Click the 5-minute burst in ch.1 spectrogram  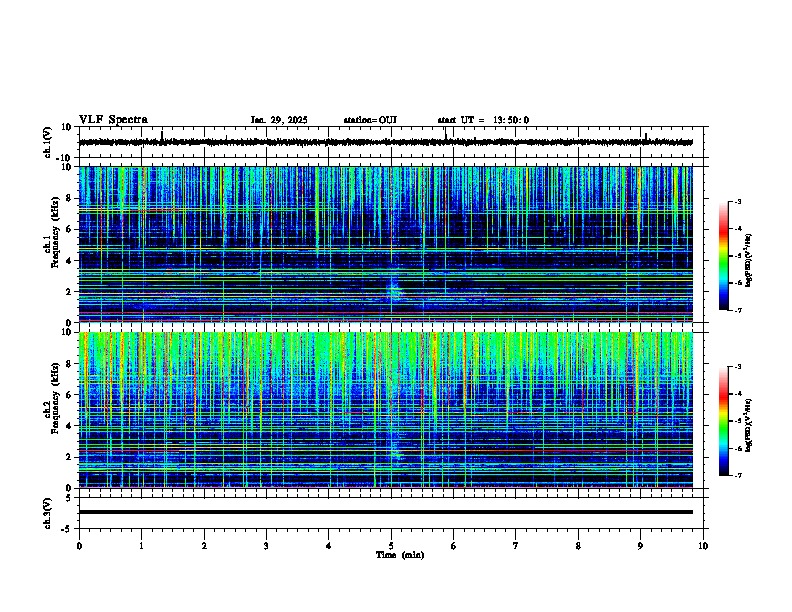[x=393, y=289]
